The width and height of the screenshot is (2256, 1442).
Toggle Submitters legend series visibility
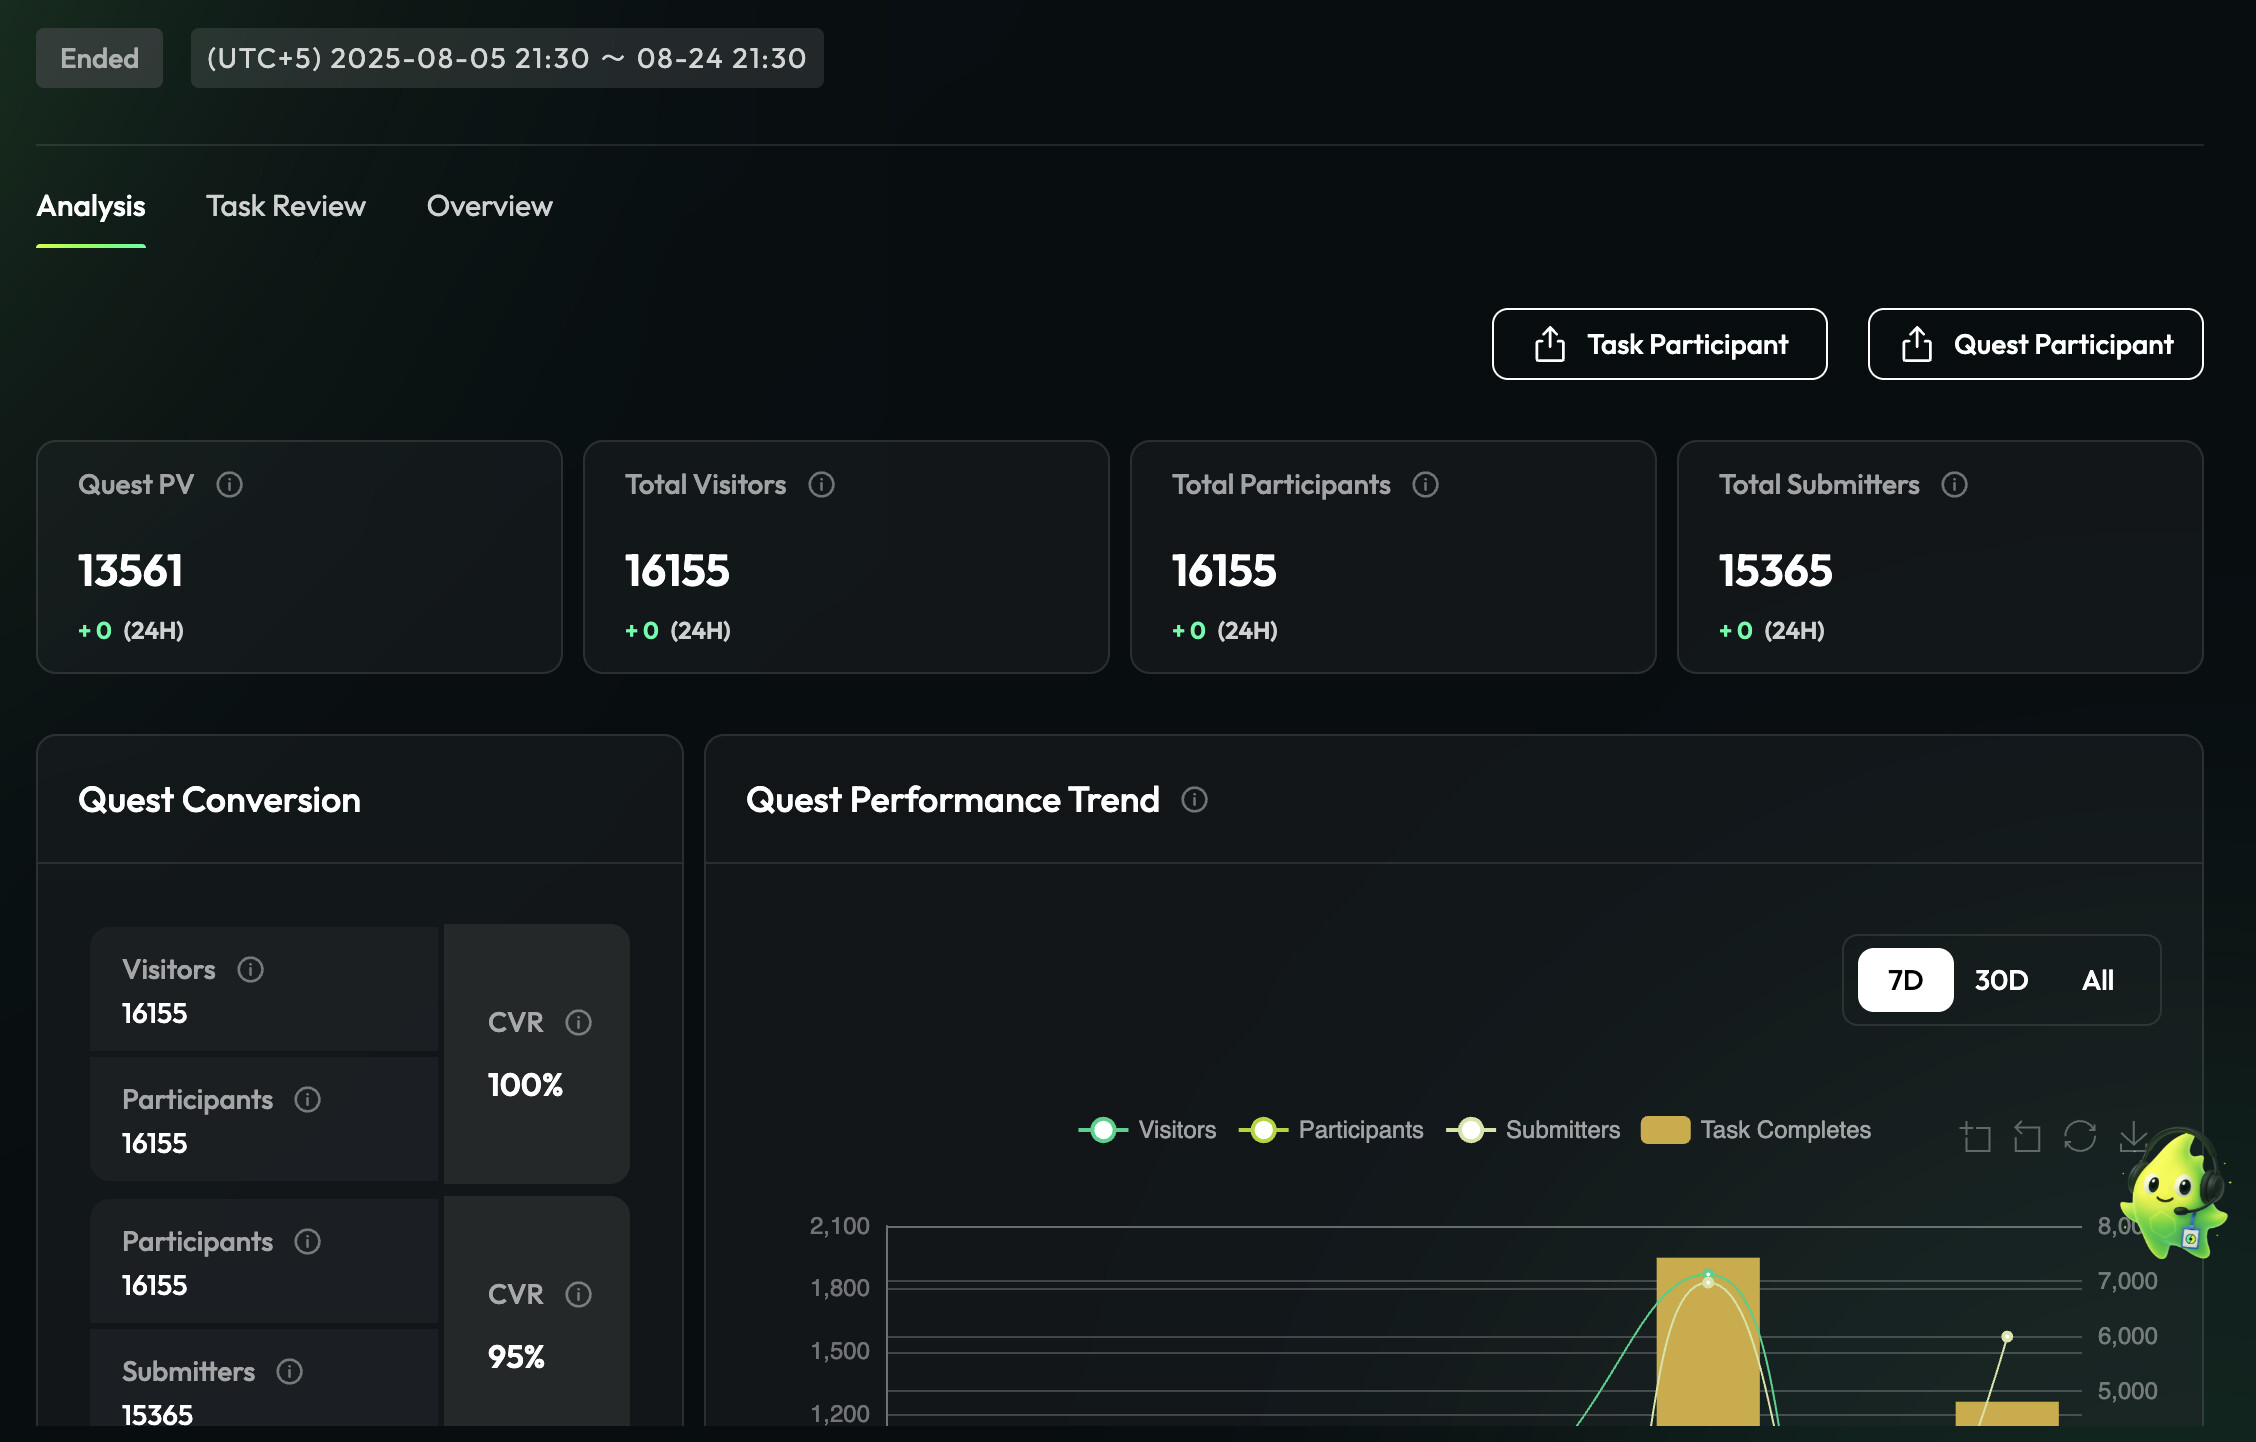click(1533, 1130)
